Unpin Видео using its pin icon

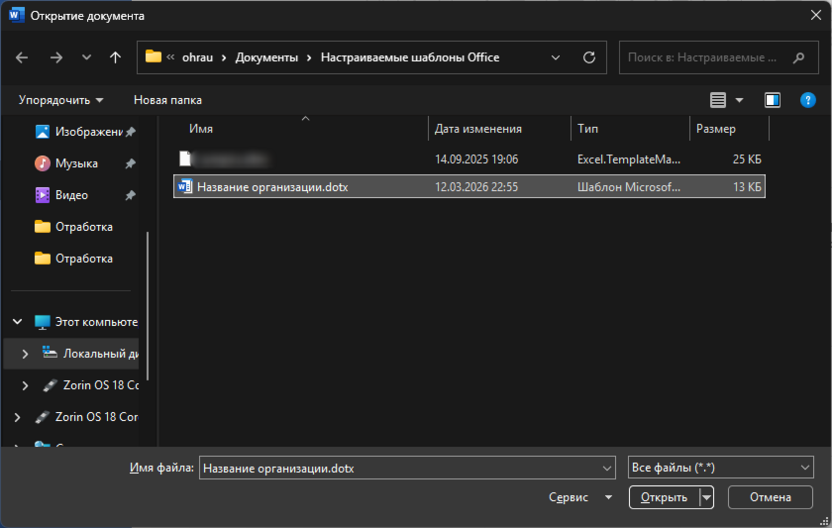(130, 196)
